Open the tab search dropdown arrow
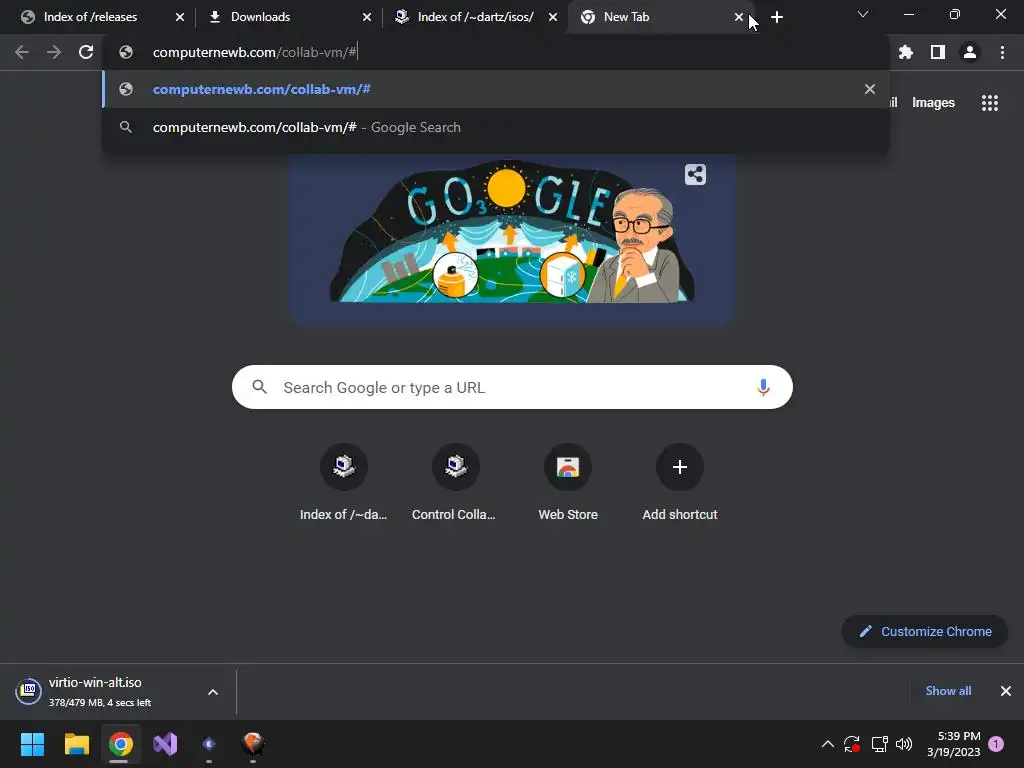The height and width of the screenshot is (768, 1024). [863, 14]
